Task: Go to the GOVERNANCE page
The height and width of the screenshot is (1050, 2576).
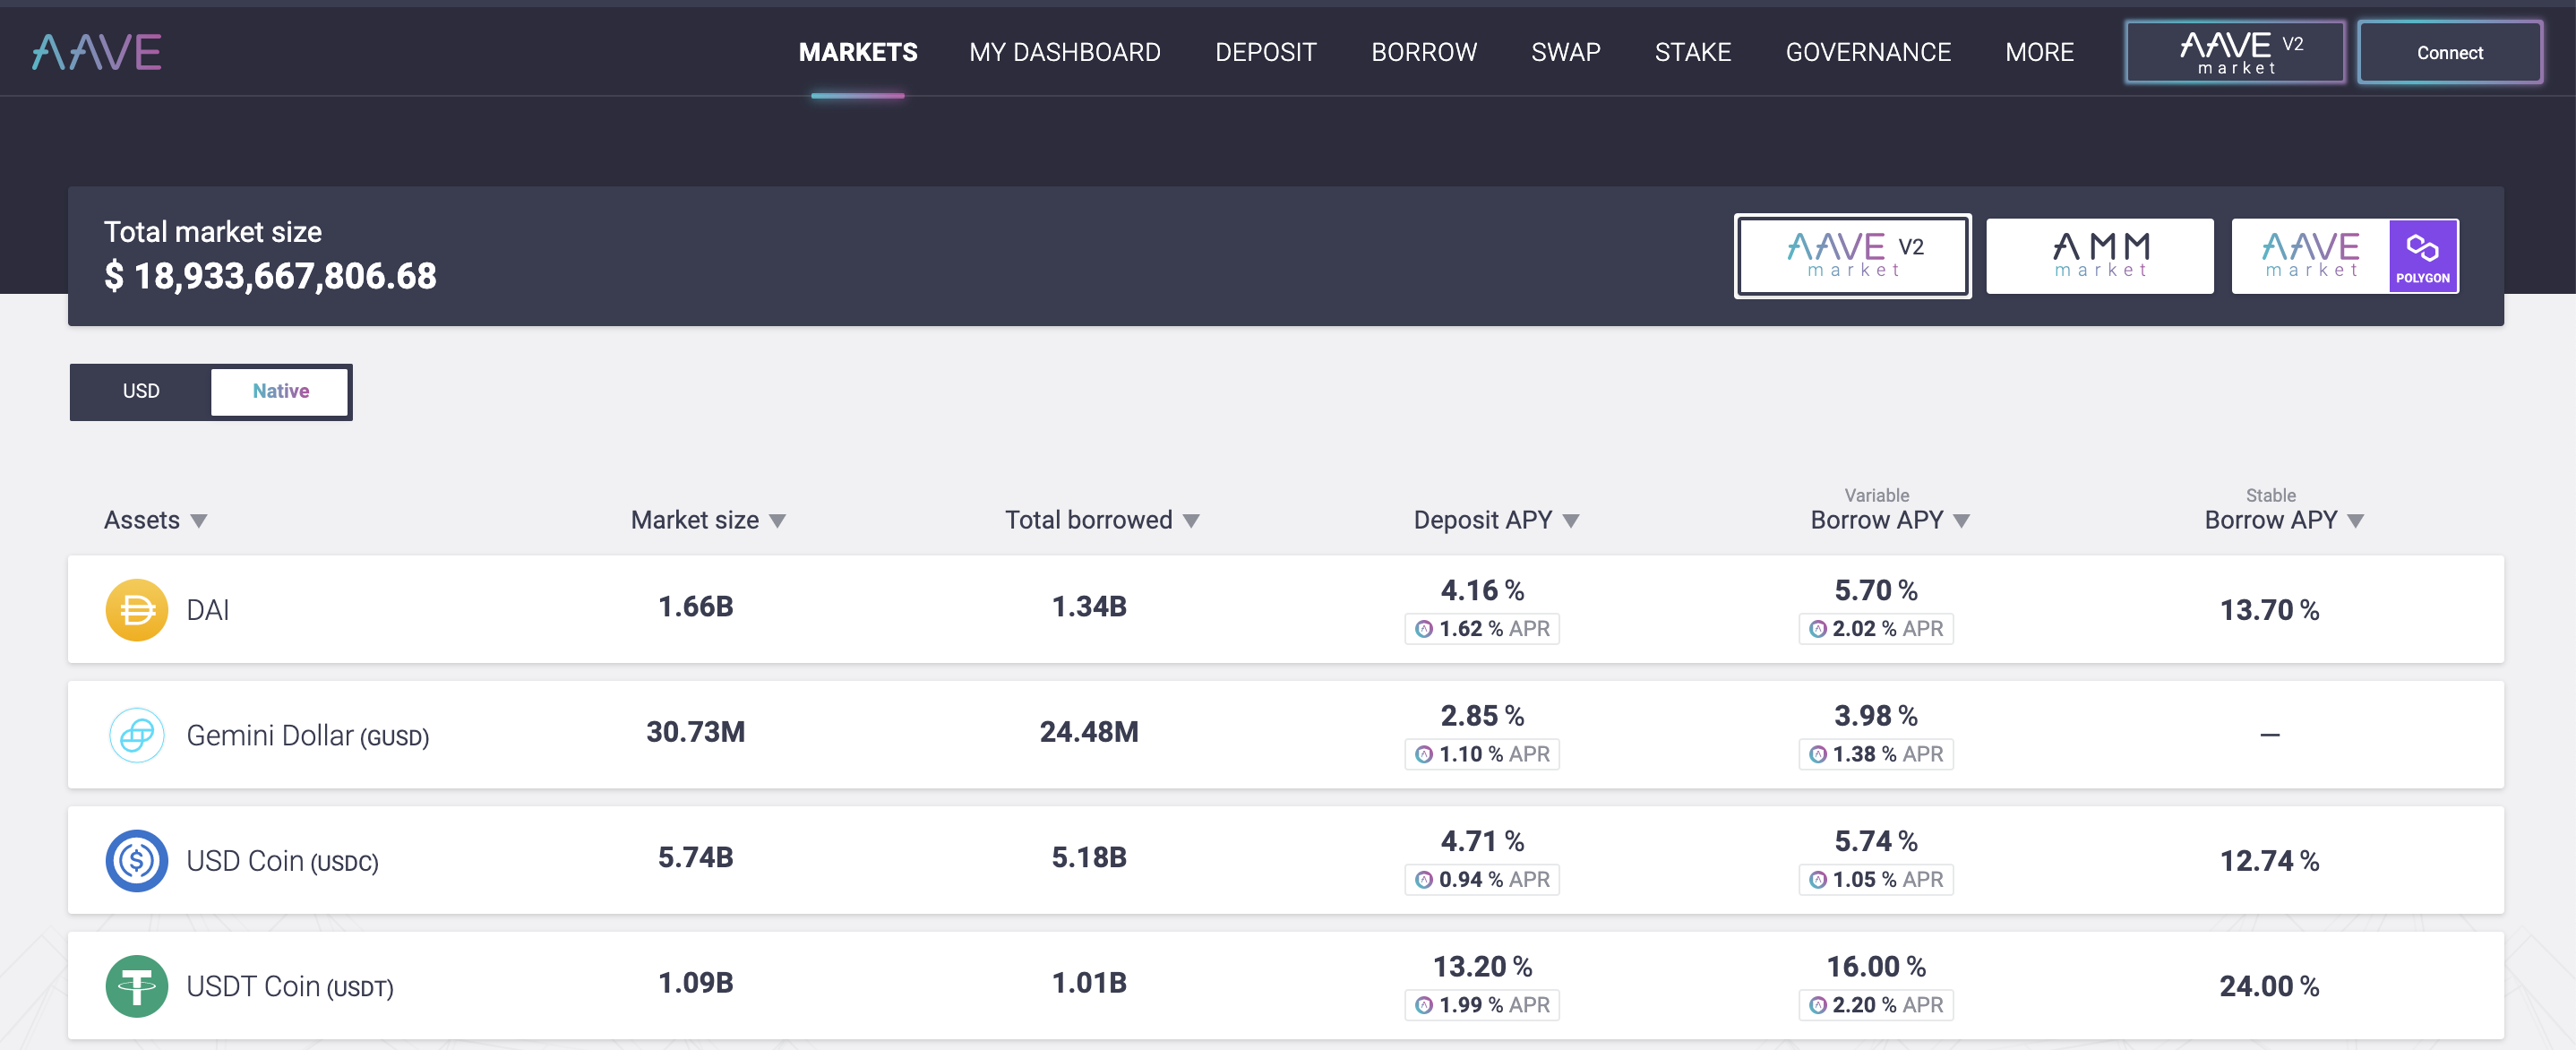Action: (1867, 52)
